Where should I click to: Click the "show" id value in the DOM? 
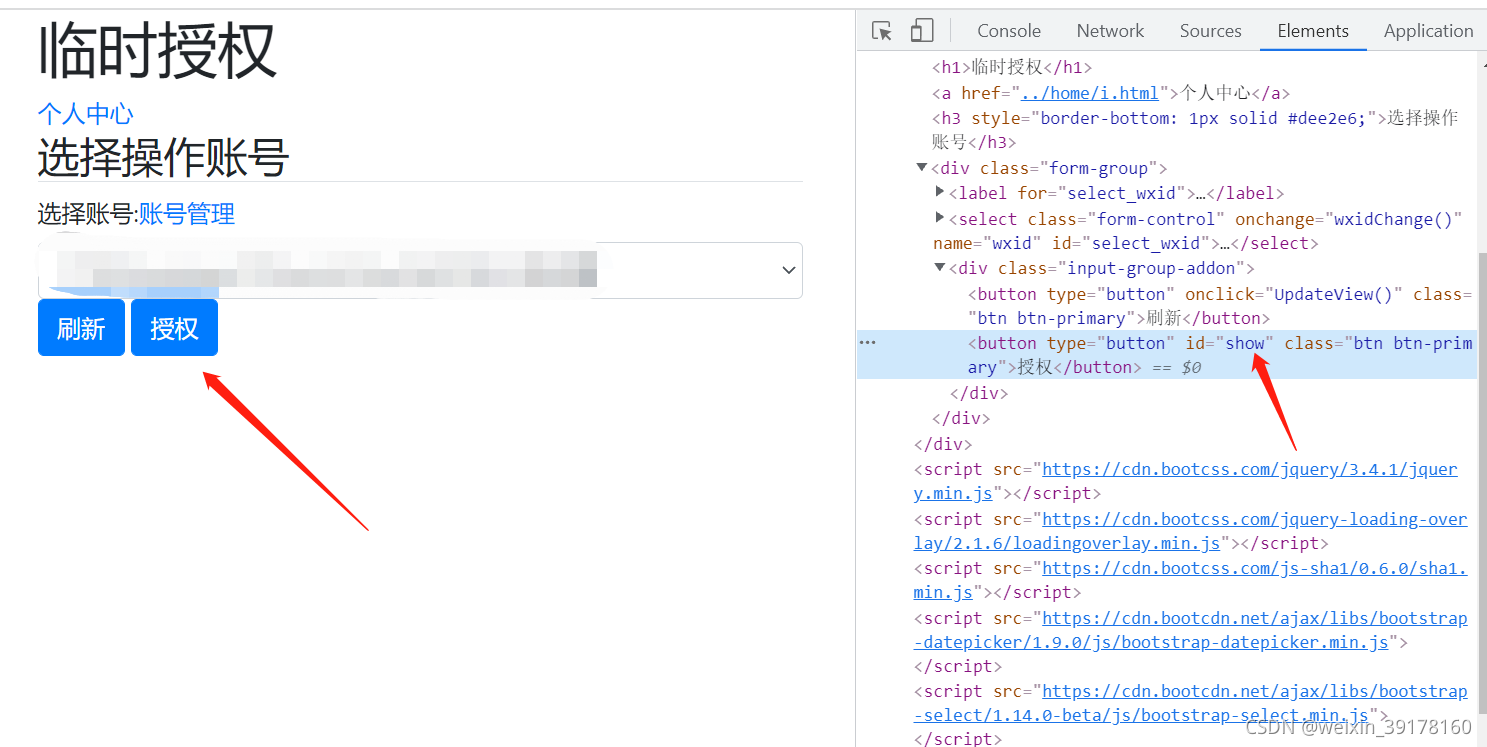tap(1246, 343)
